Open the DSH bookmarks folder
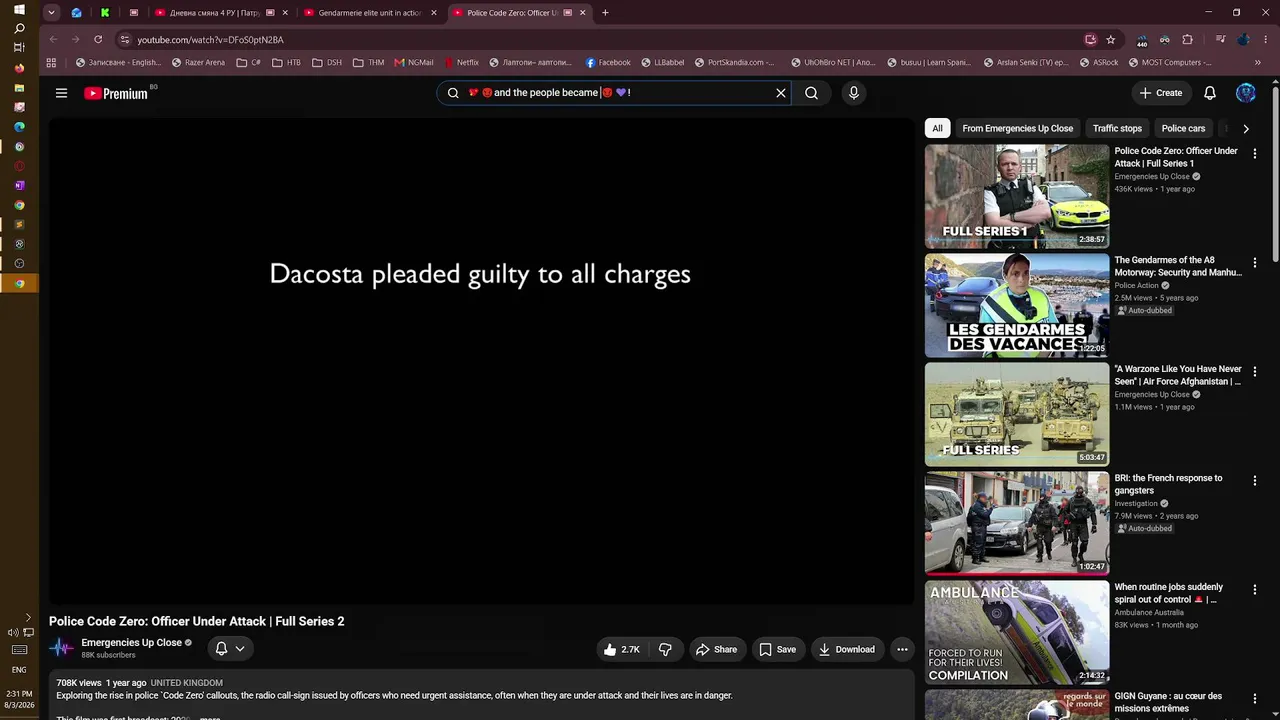 point(327,62)
